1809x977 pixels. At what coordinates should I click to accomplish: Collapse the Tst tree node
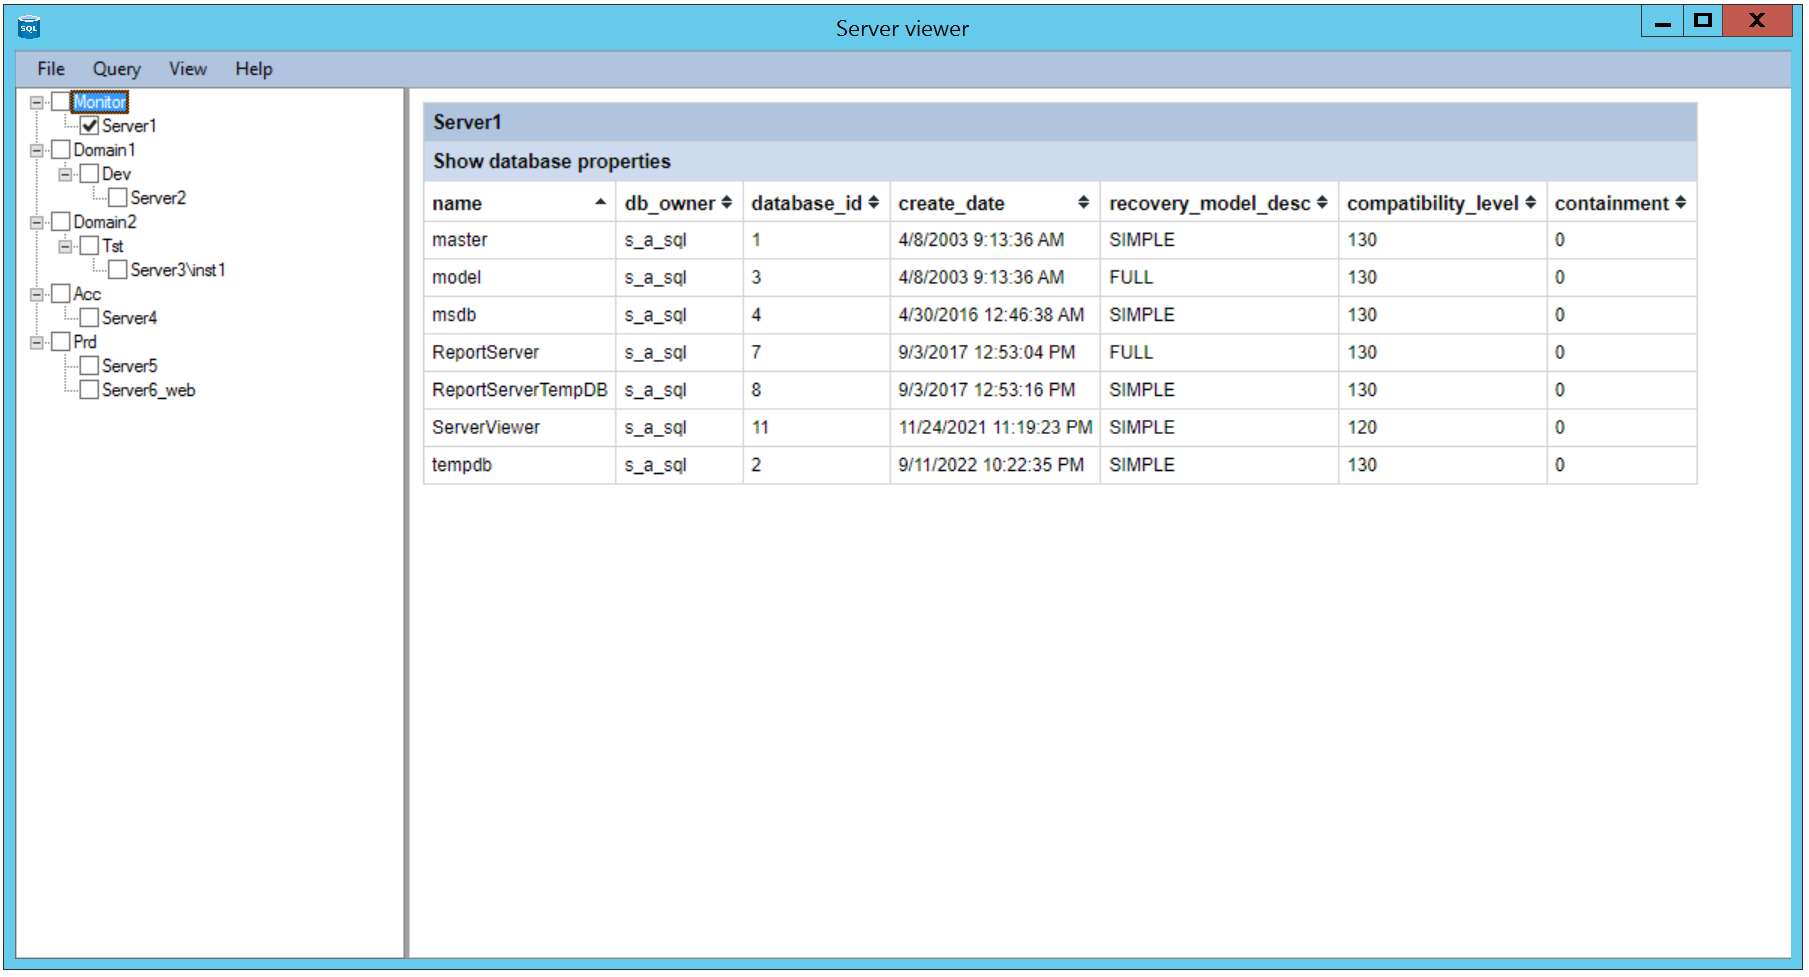[x=65, y=246]
